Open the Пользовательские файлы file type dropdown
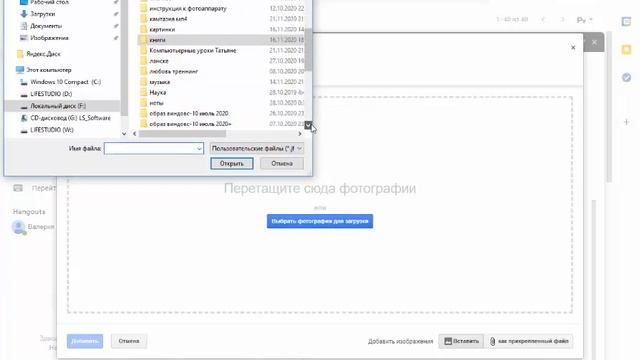 coord(257,149)
